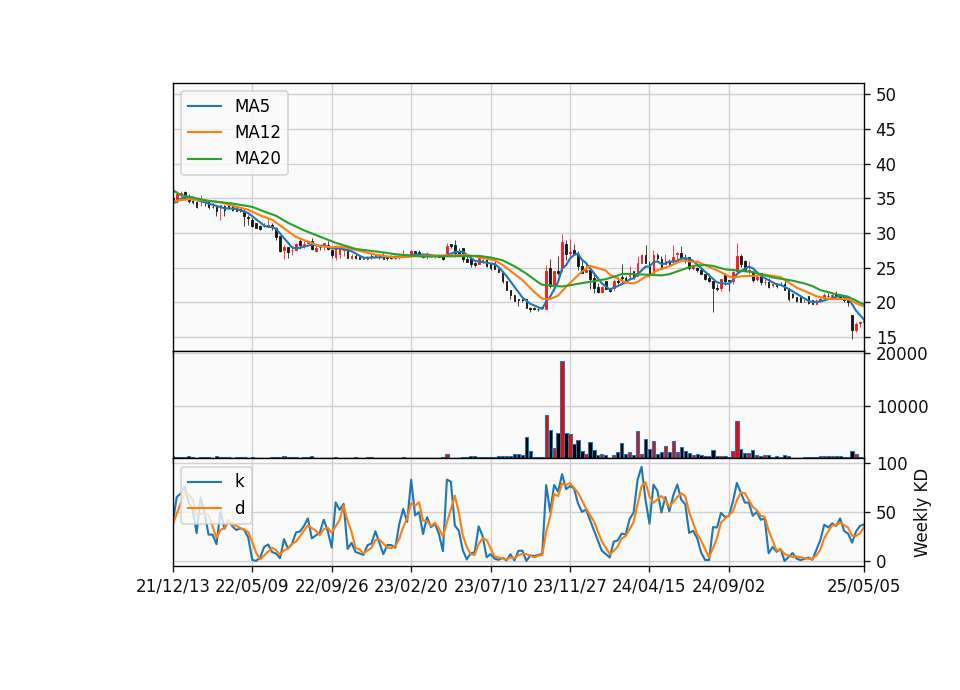Screen dimensions: 960x690
Task: Click the KD axis value 50
Action: click(885, 513)
